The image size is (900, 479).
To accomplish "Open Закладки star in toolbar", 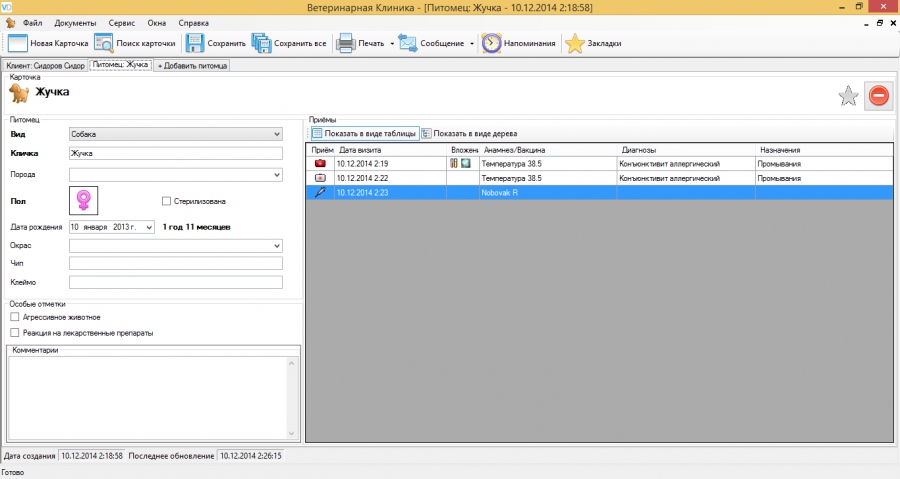I will (x=575, y=44).
